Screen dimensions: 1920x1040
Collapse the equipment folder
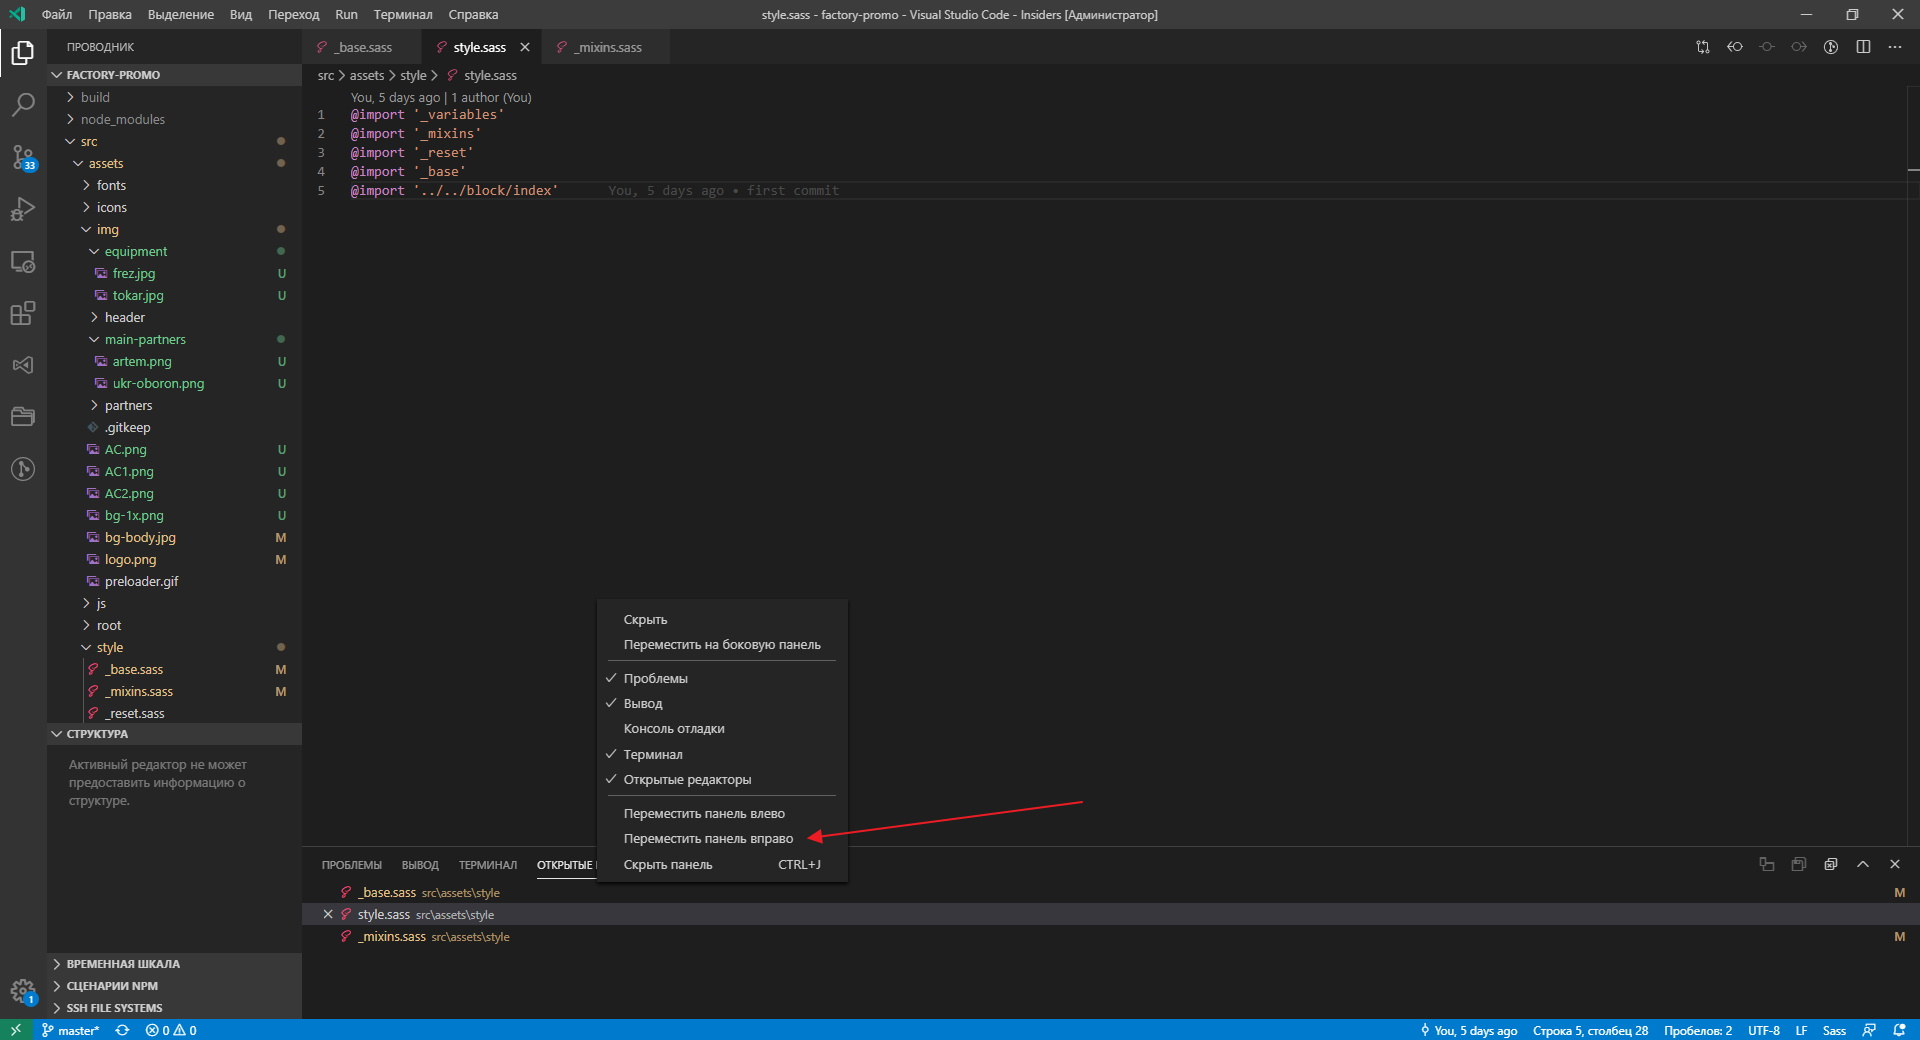174,251
